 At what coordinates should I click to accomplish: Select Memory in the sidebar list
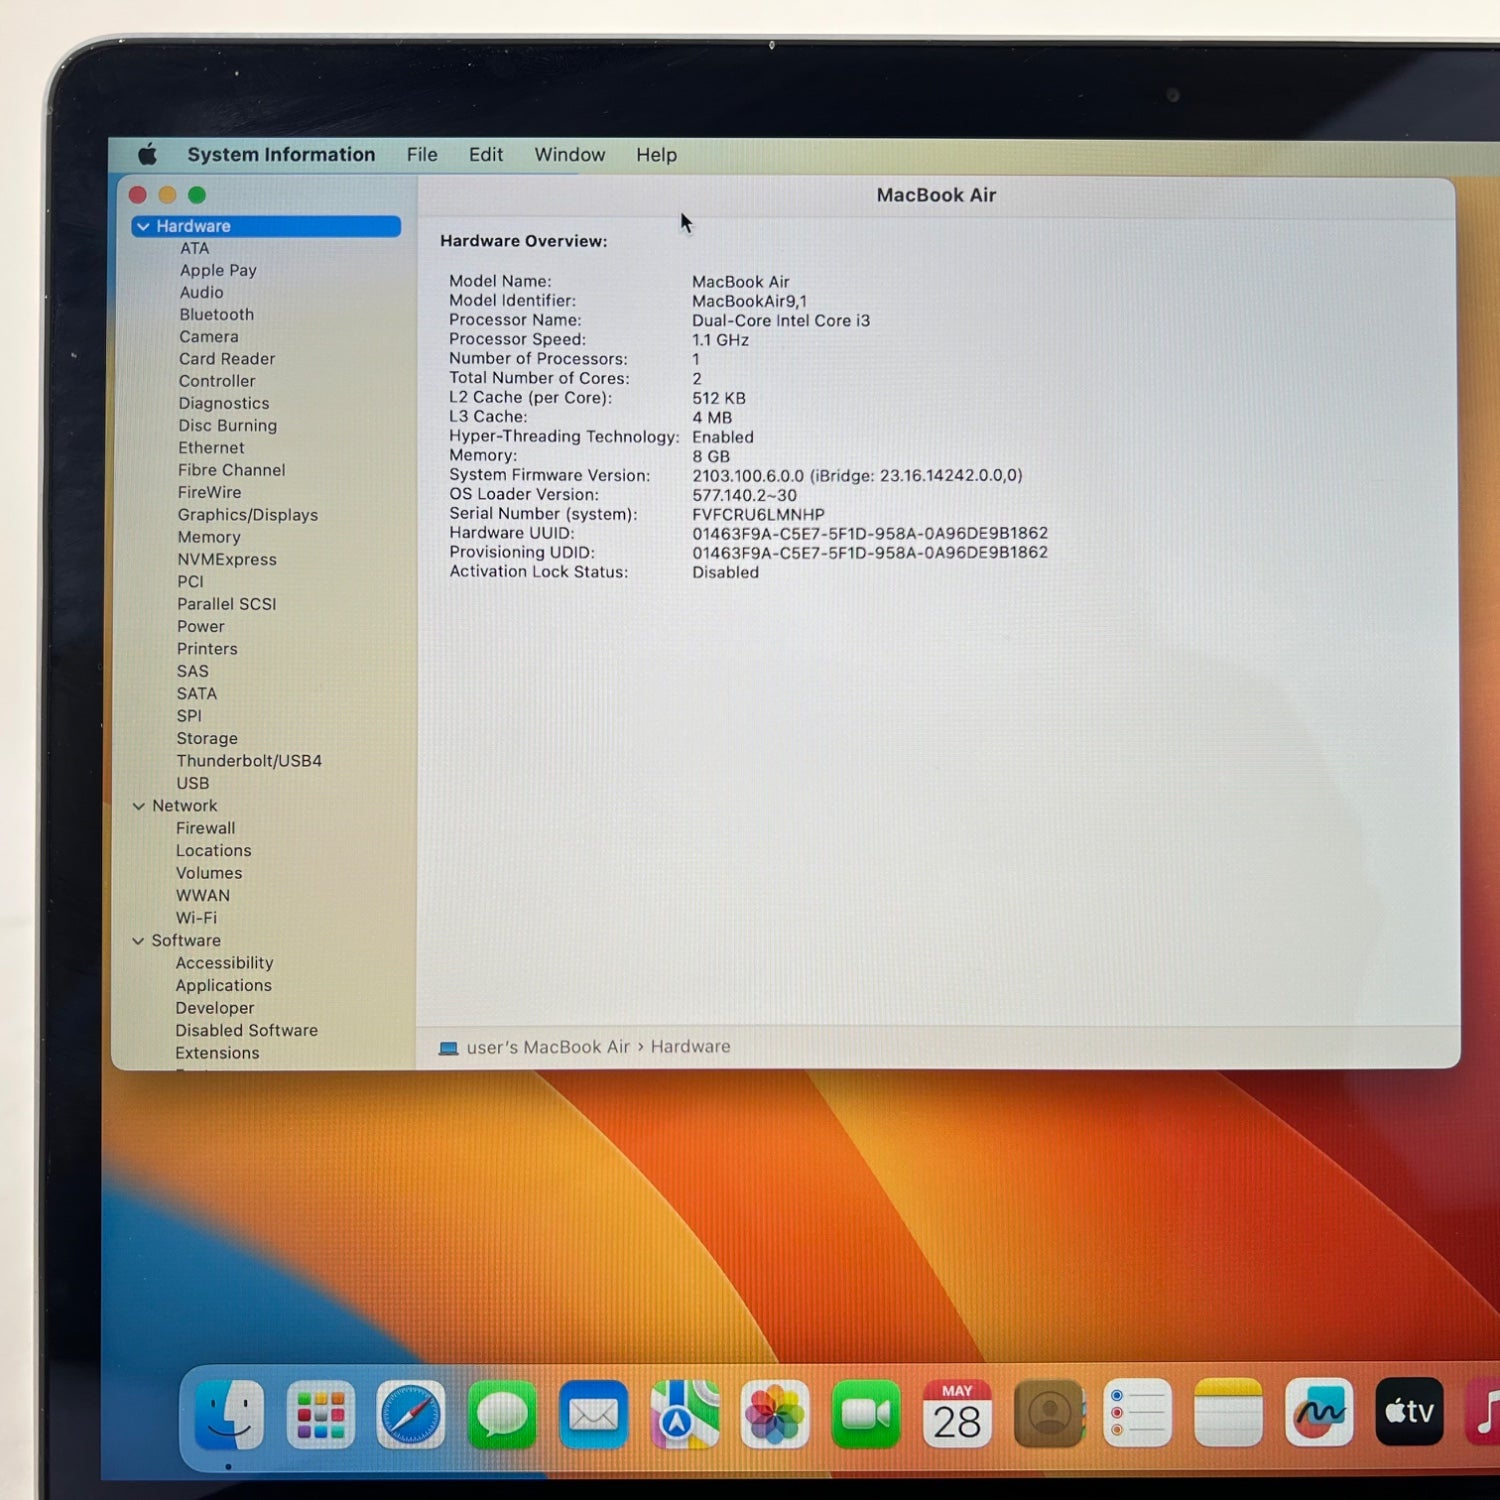pos(209,537)
